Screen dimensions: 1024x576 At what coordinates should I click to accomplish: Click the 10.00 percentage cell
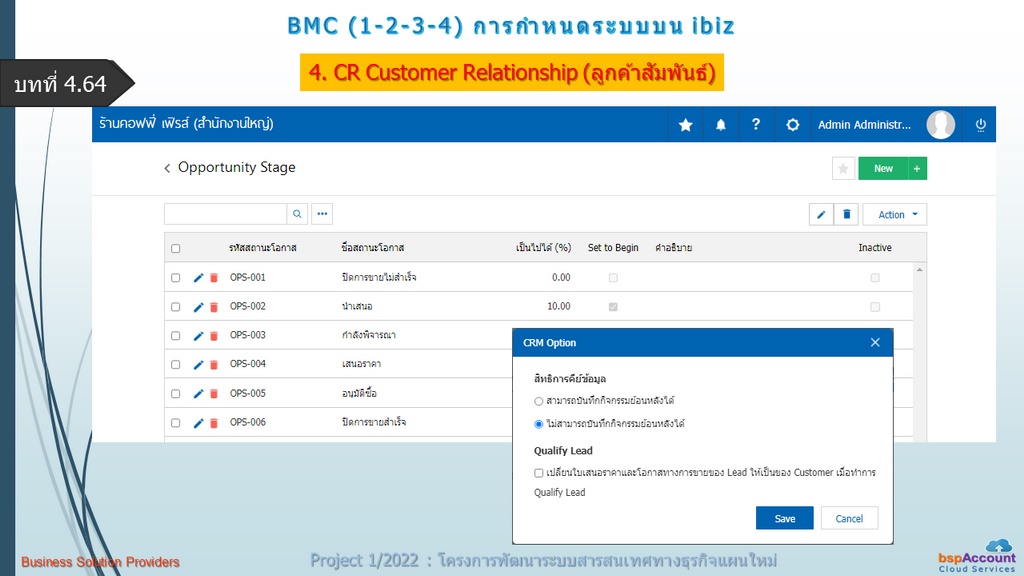pyautogui.click(x=558, y=306)
